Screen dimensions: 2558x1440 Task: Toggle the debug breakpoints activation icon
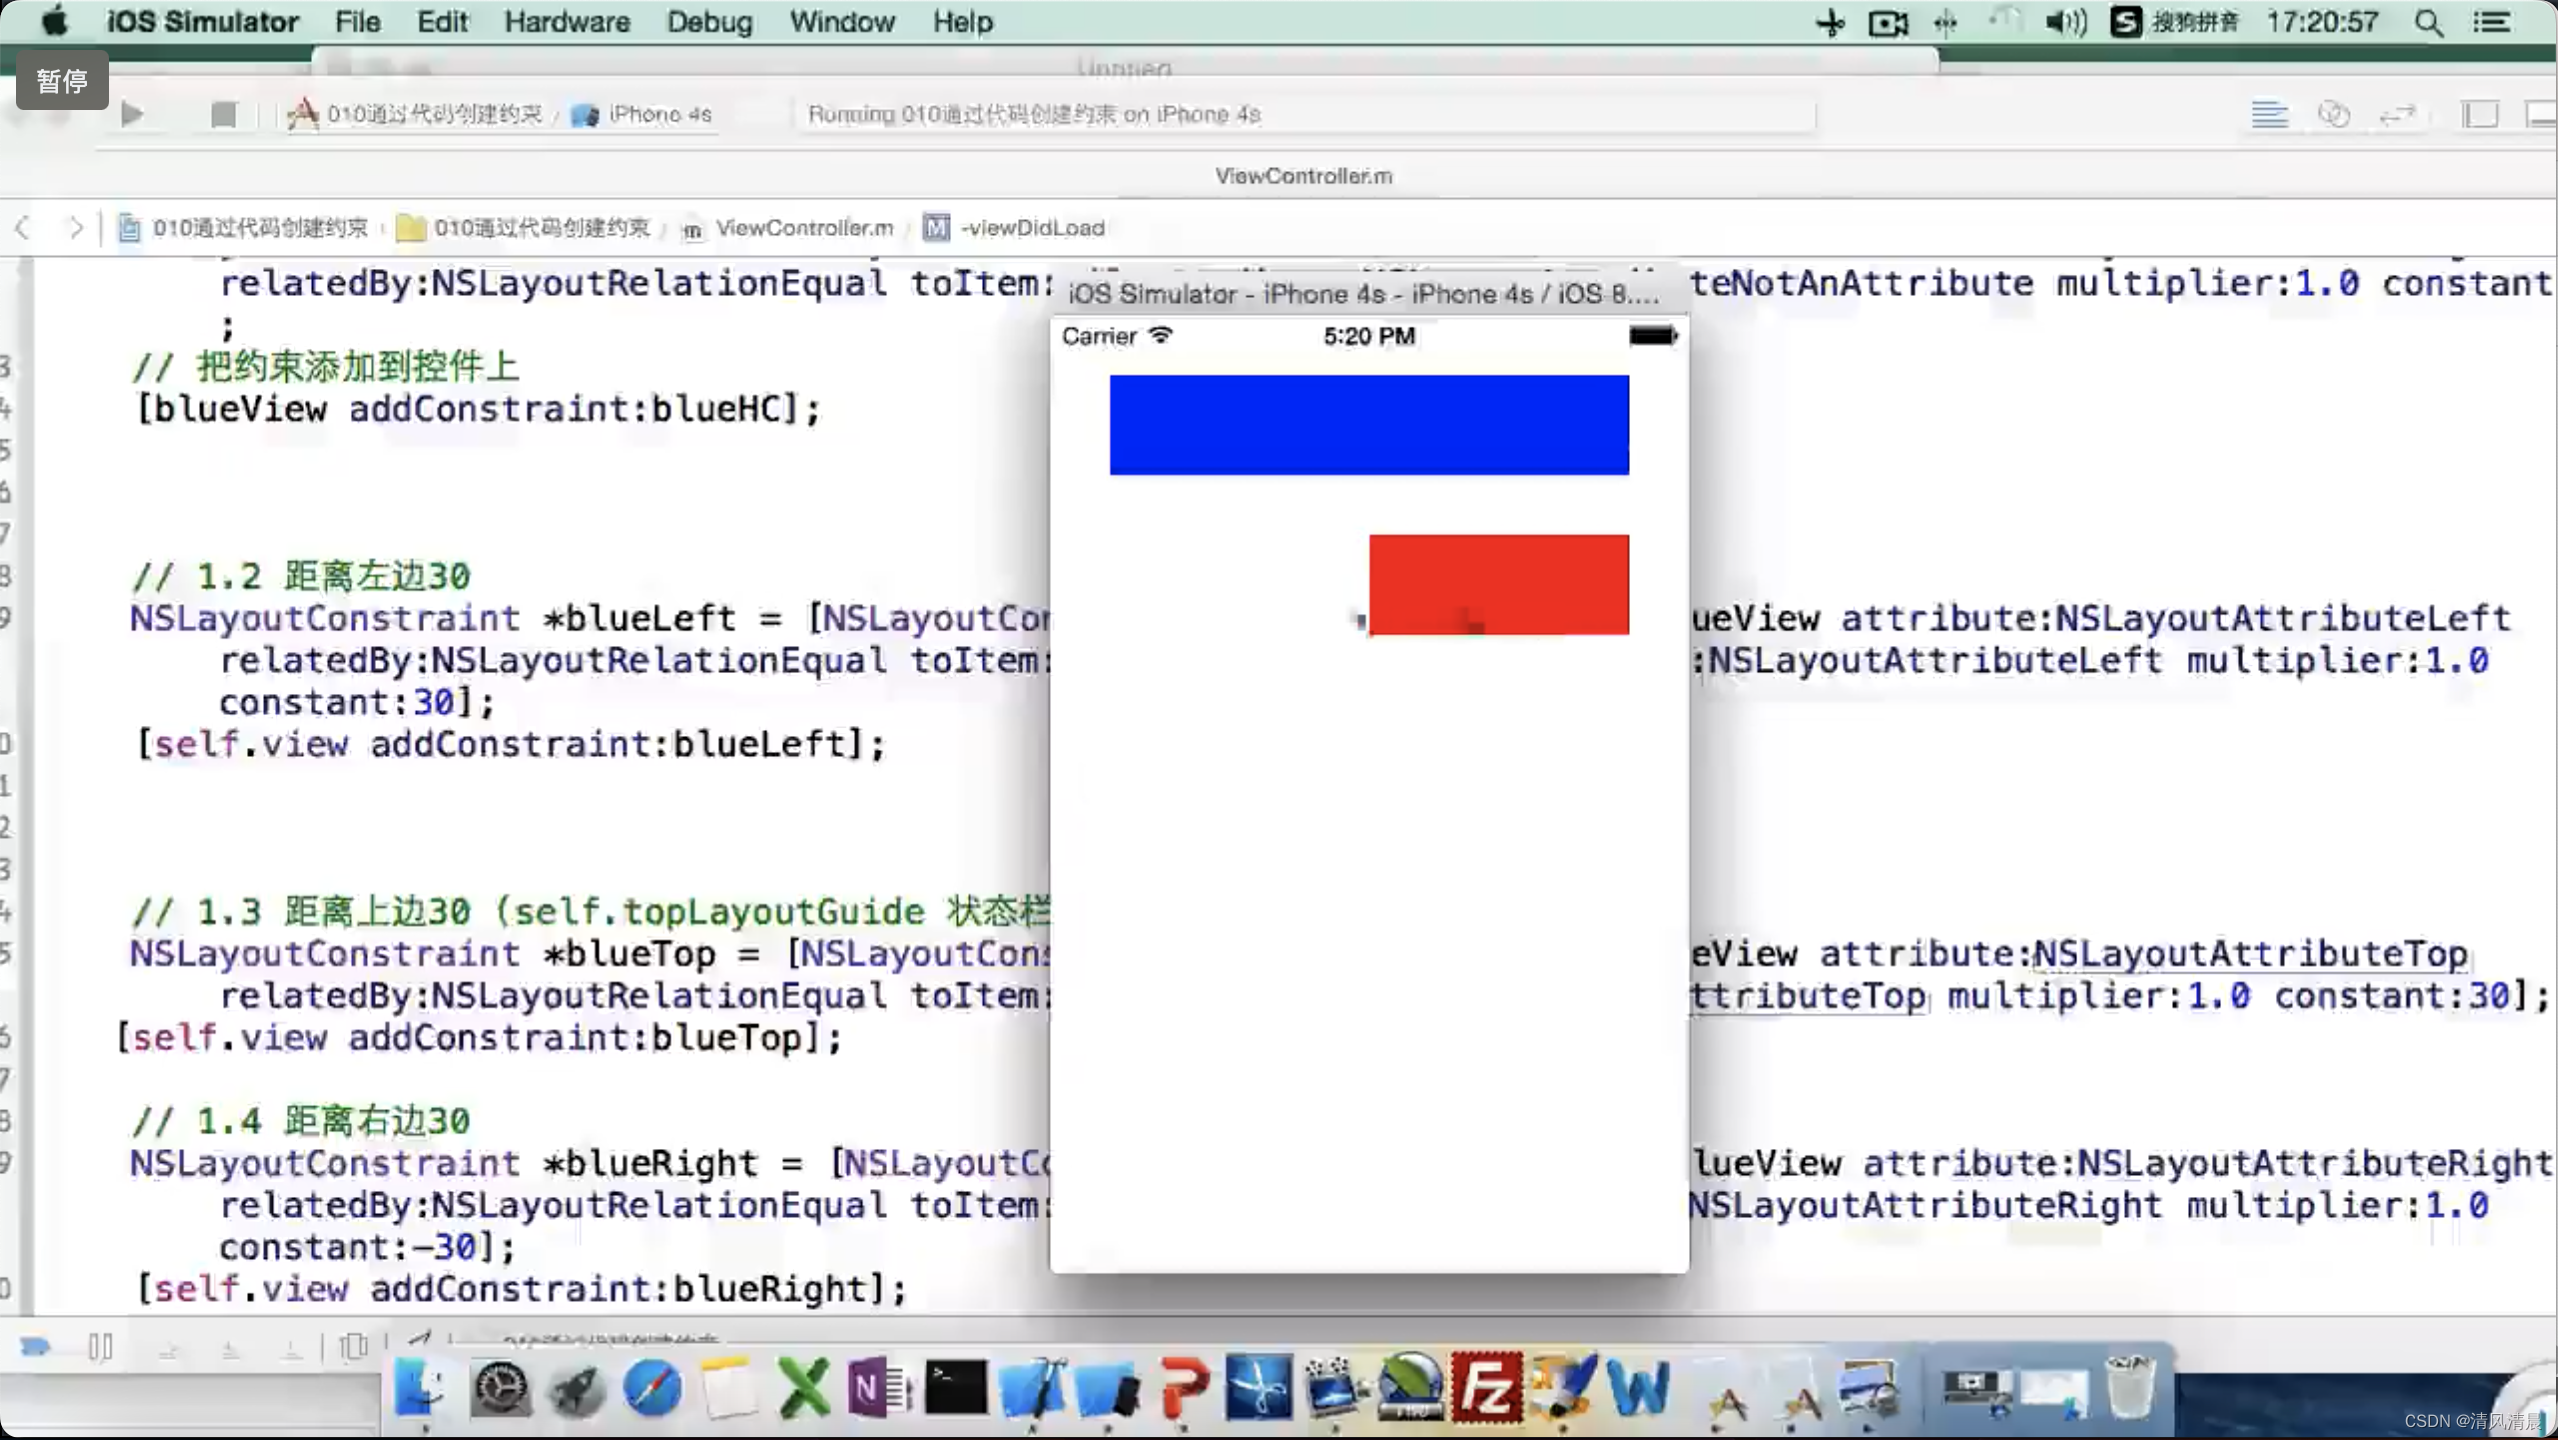[35, 1347]
